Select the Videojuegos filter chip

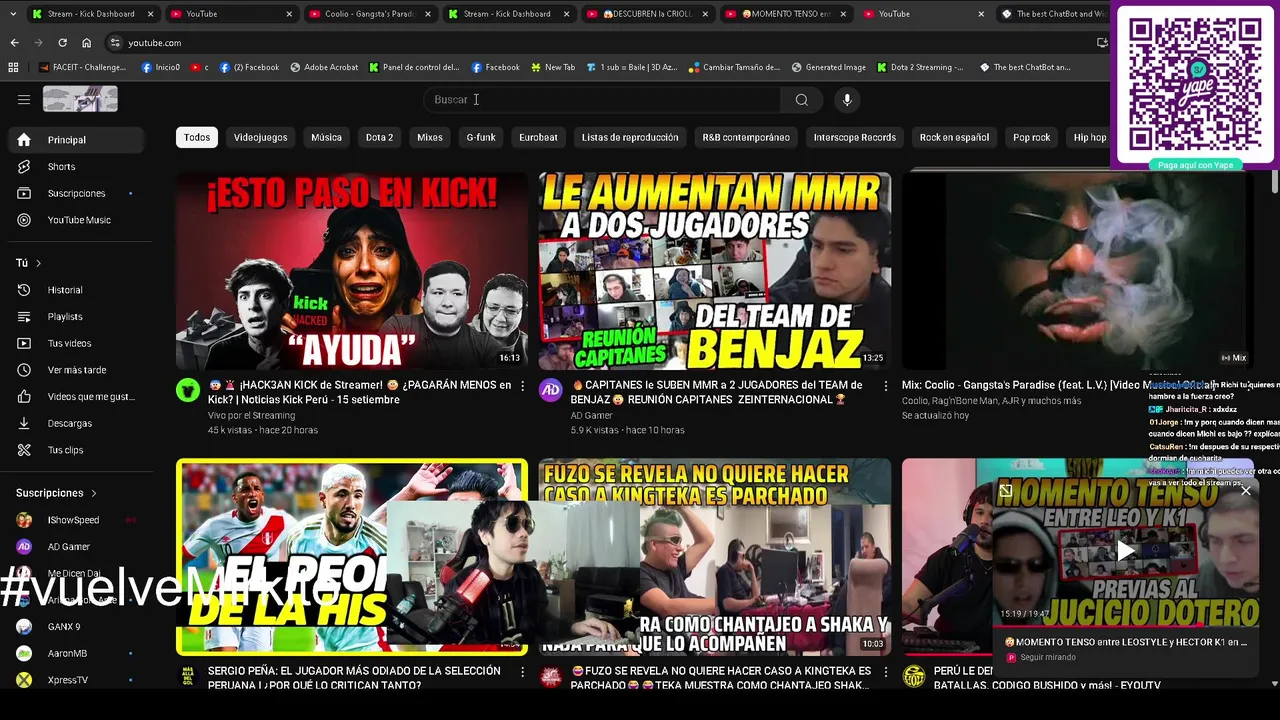pyautogui.click(x=260, y=137)
